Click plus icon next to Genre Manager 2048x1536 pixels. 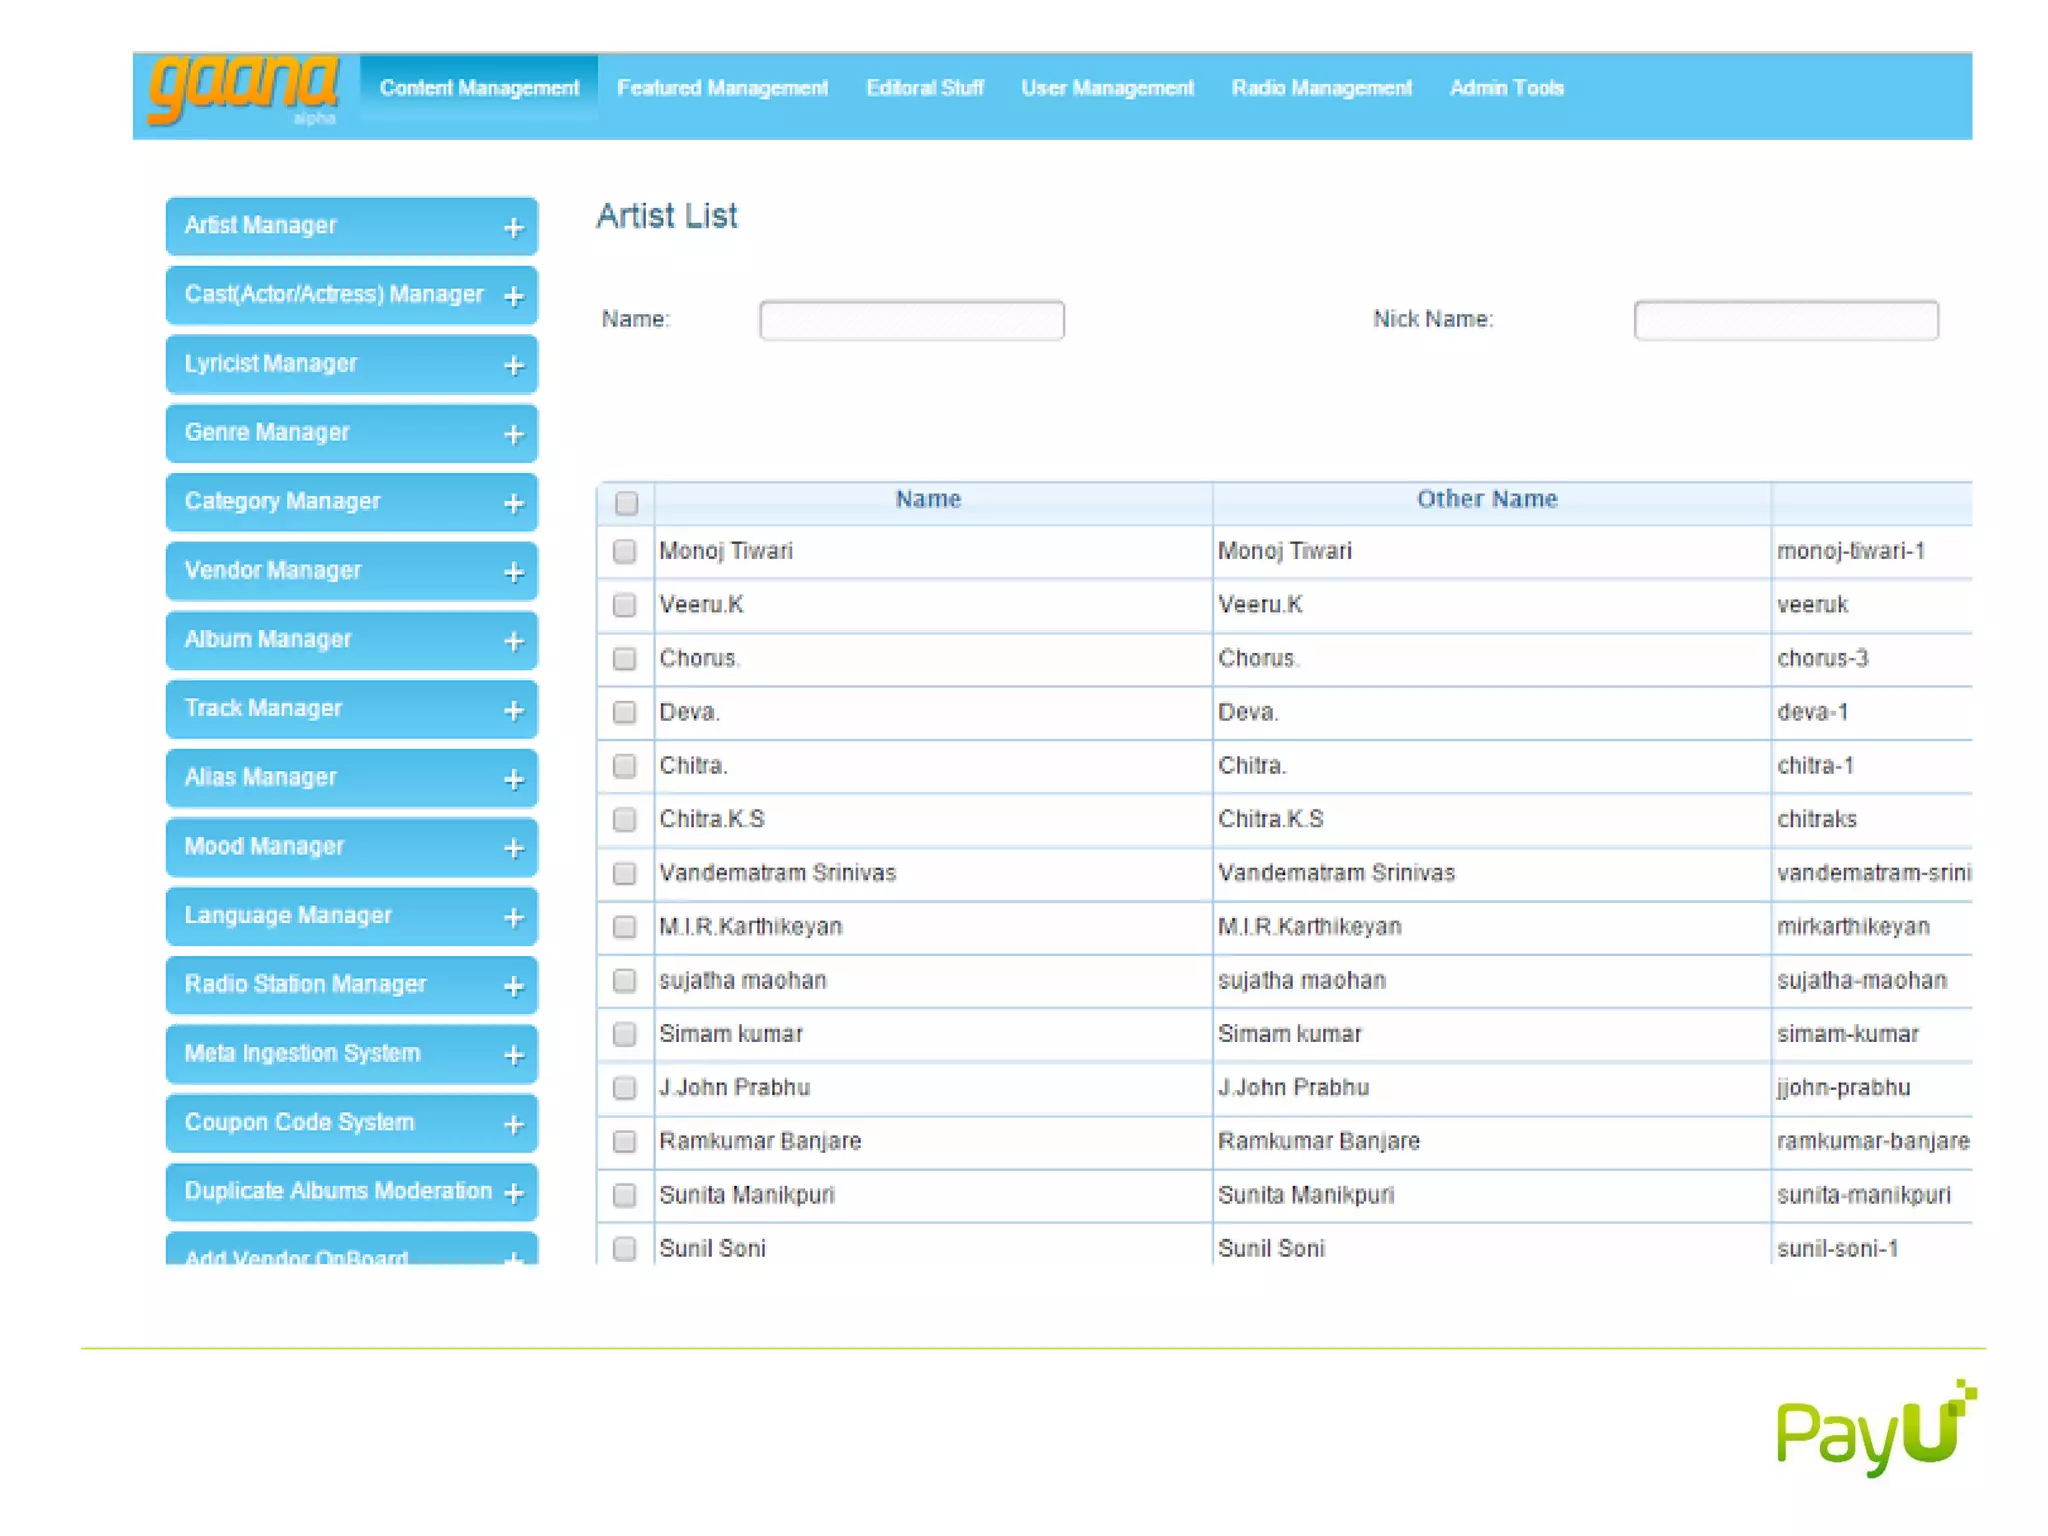[x=513, y=435]
